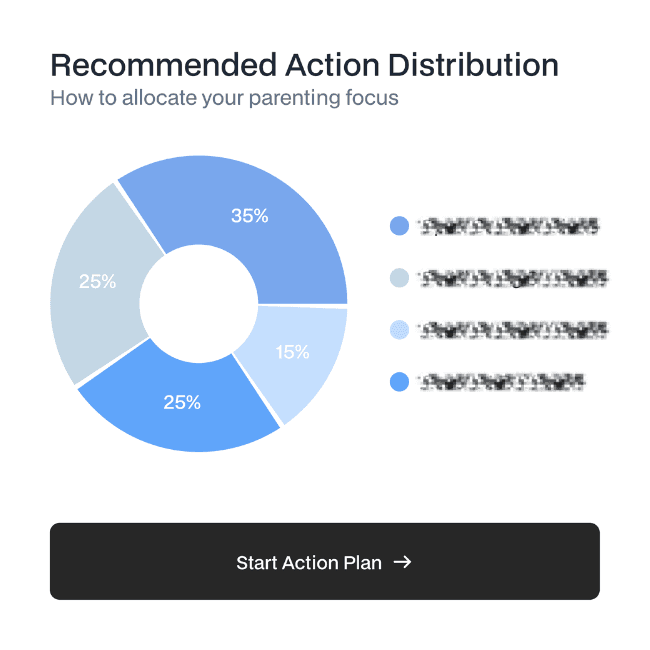Viewport: 650px width, 650px height.
Task: Click the bright blue fourth legend dot
Action: tap(400, 382)
